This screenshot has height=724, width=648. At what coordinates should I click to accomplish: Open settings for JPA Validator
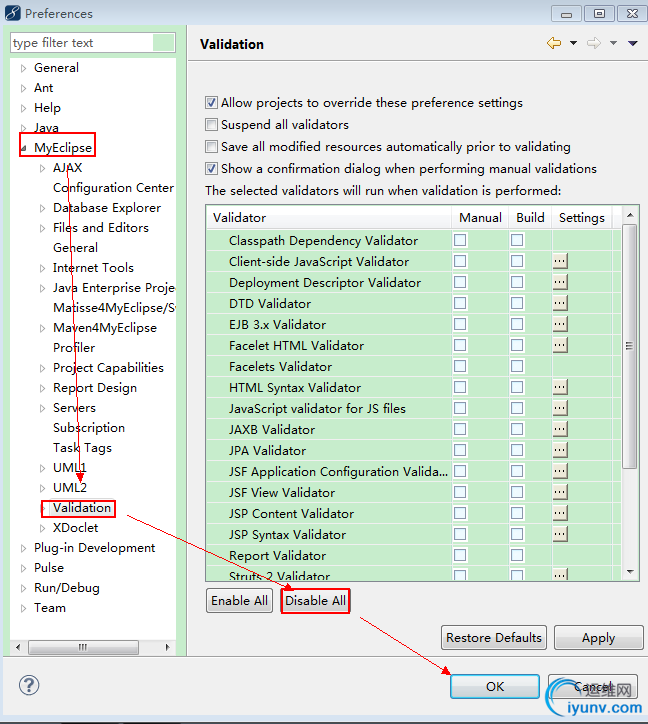[560, 450]
